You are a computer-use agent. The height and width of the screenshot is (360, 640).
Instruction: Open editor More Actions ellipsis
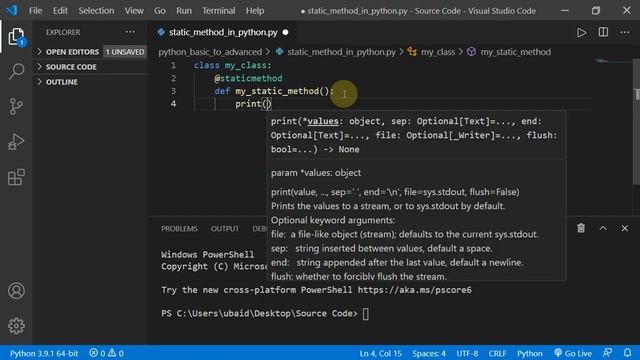(624, 32)
